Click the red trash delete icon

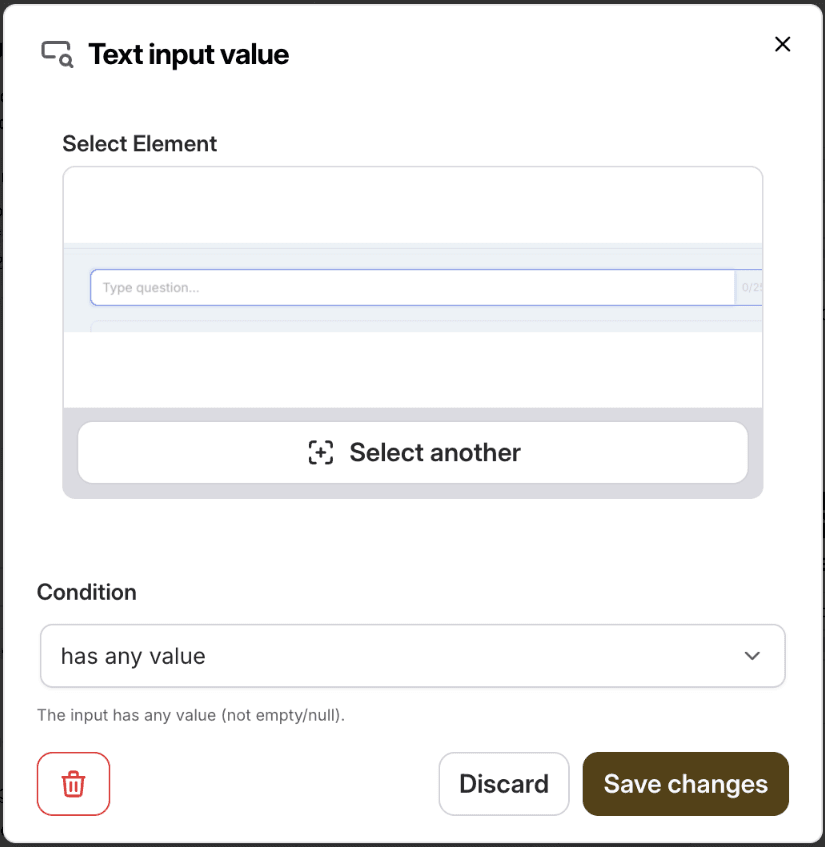pyautogui.click(x=73, y=784)
